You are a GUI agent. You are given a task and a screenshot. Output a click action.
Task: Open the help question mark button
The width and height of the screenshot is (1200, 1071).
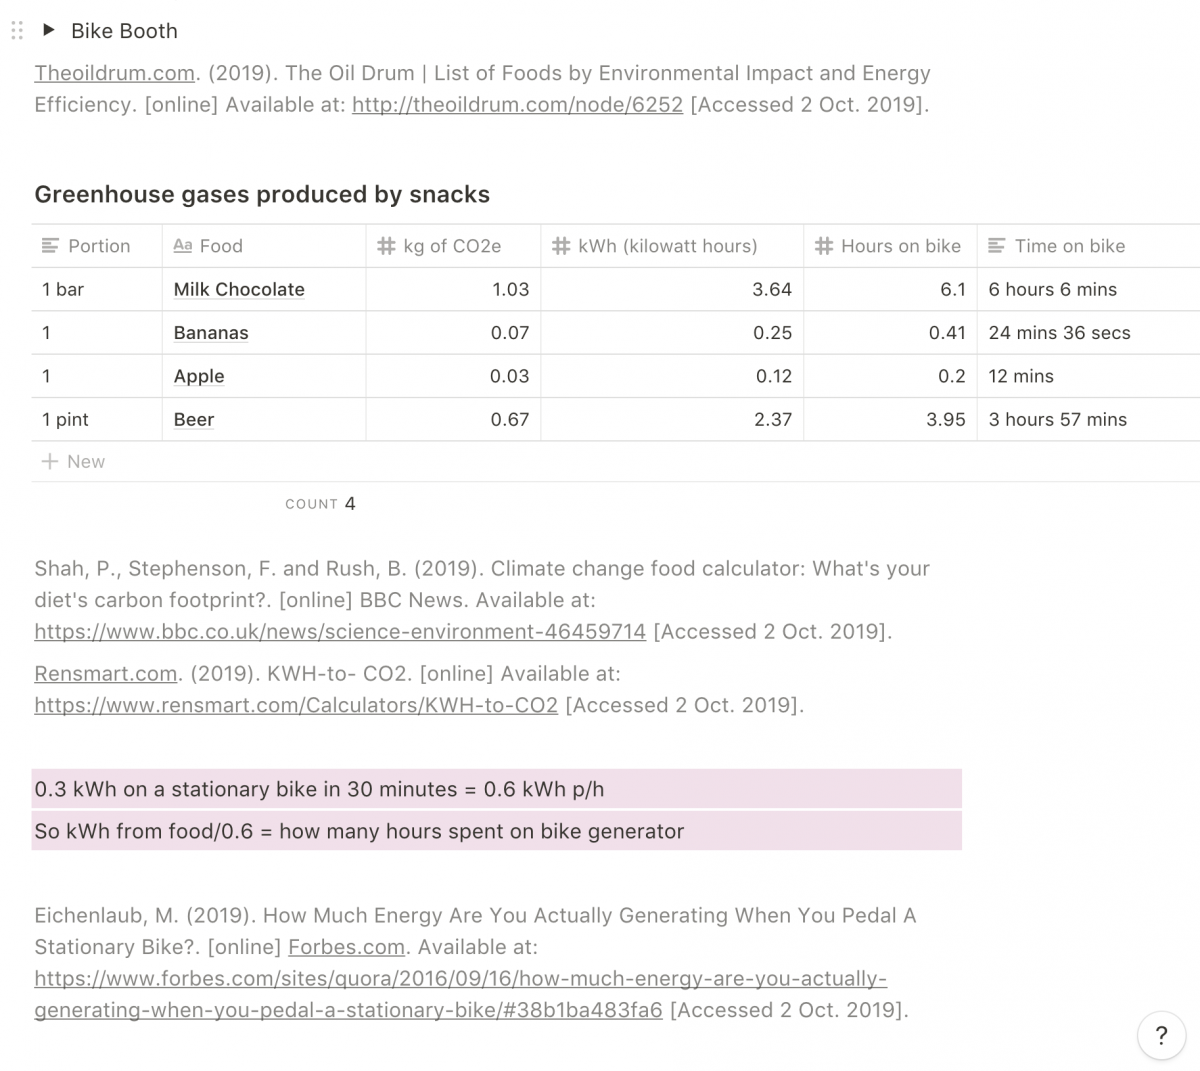[1161, 1035]
